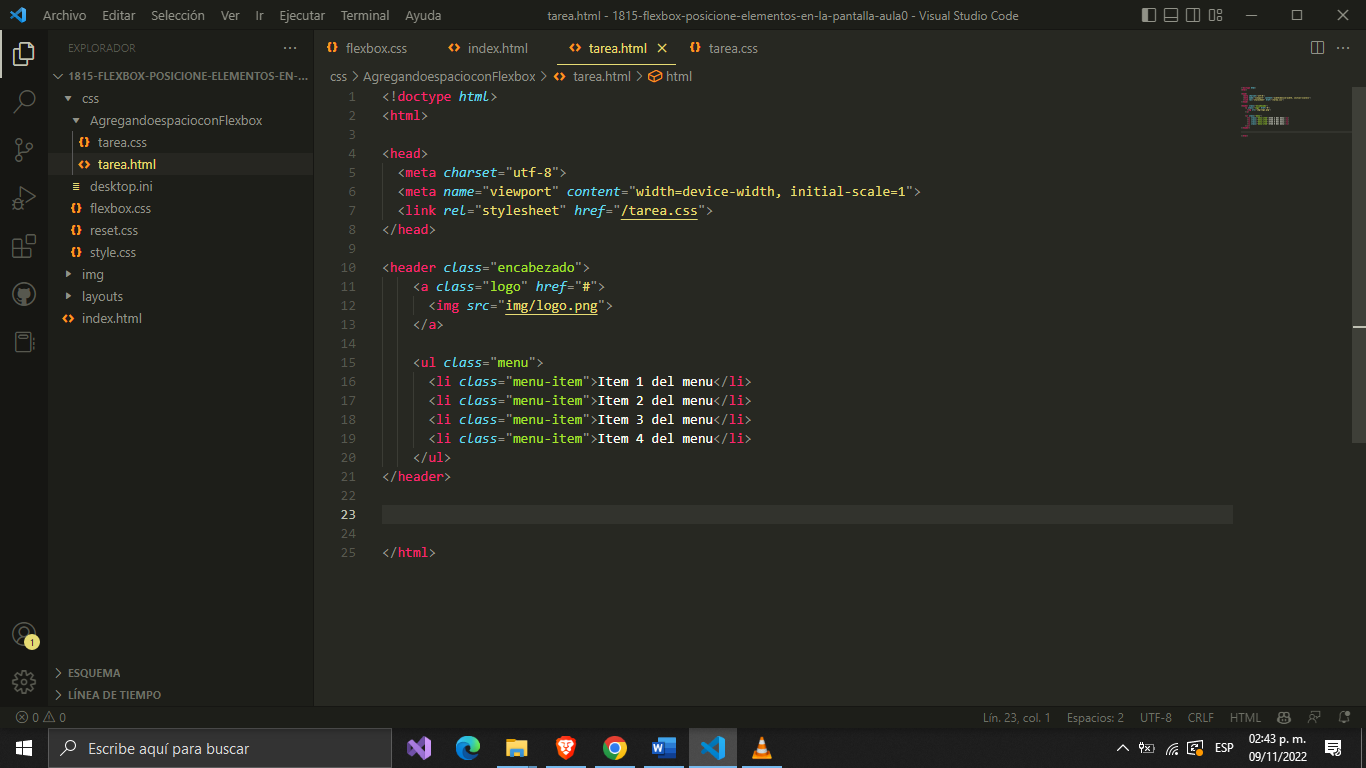Open the Manage gear icon

pyautogui.click(x=24, y=682)
